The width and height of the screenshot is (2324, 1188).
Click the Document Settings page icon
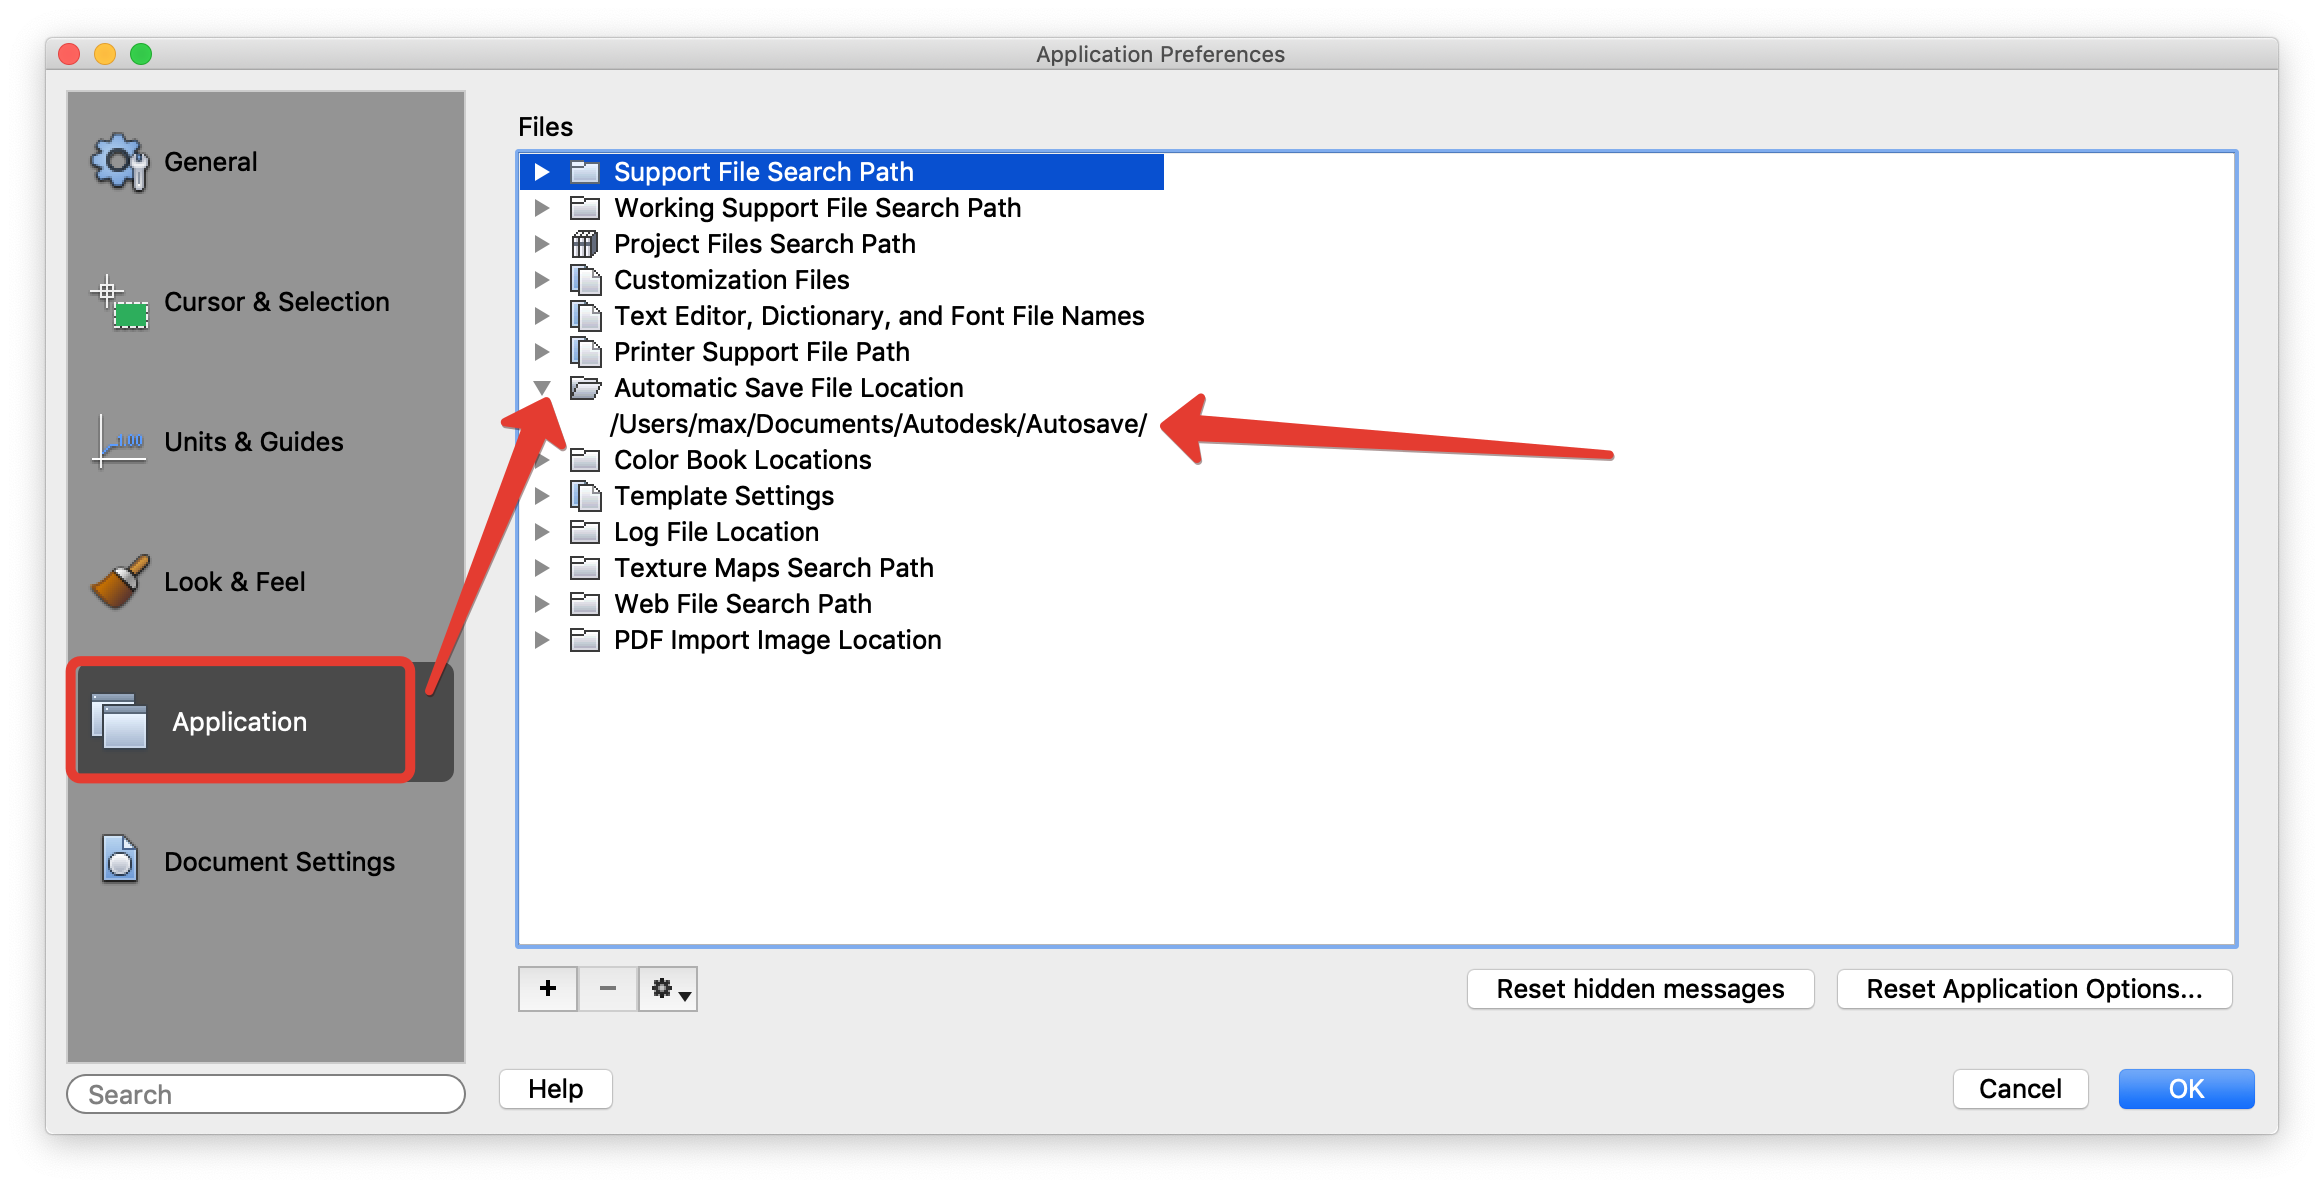(x=120, y=860)
